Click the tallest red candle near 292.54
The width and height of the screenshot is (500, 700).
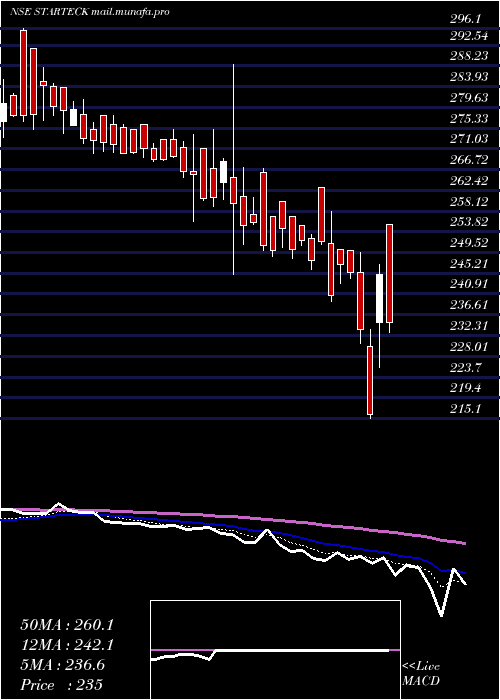click(23, 73)
